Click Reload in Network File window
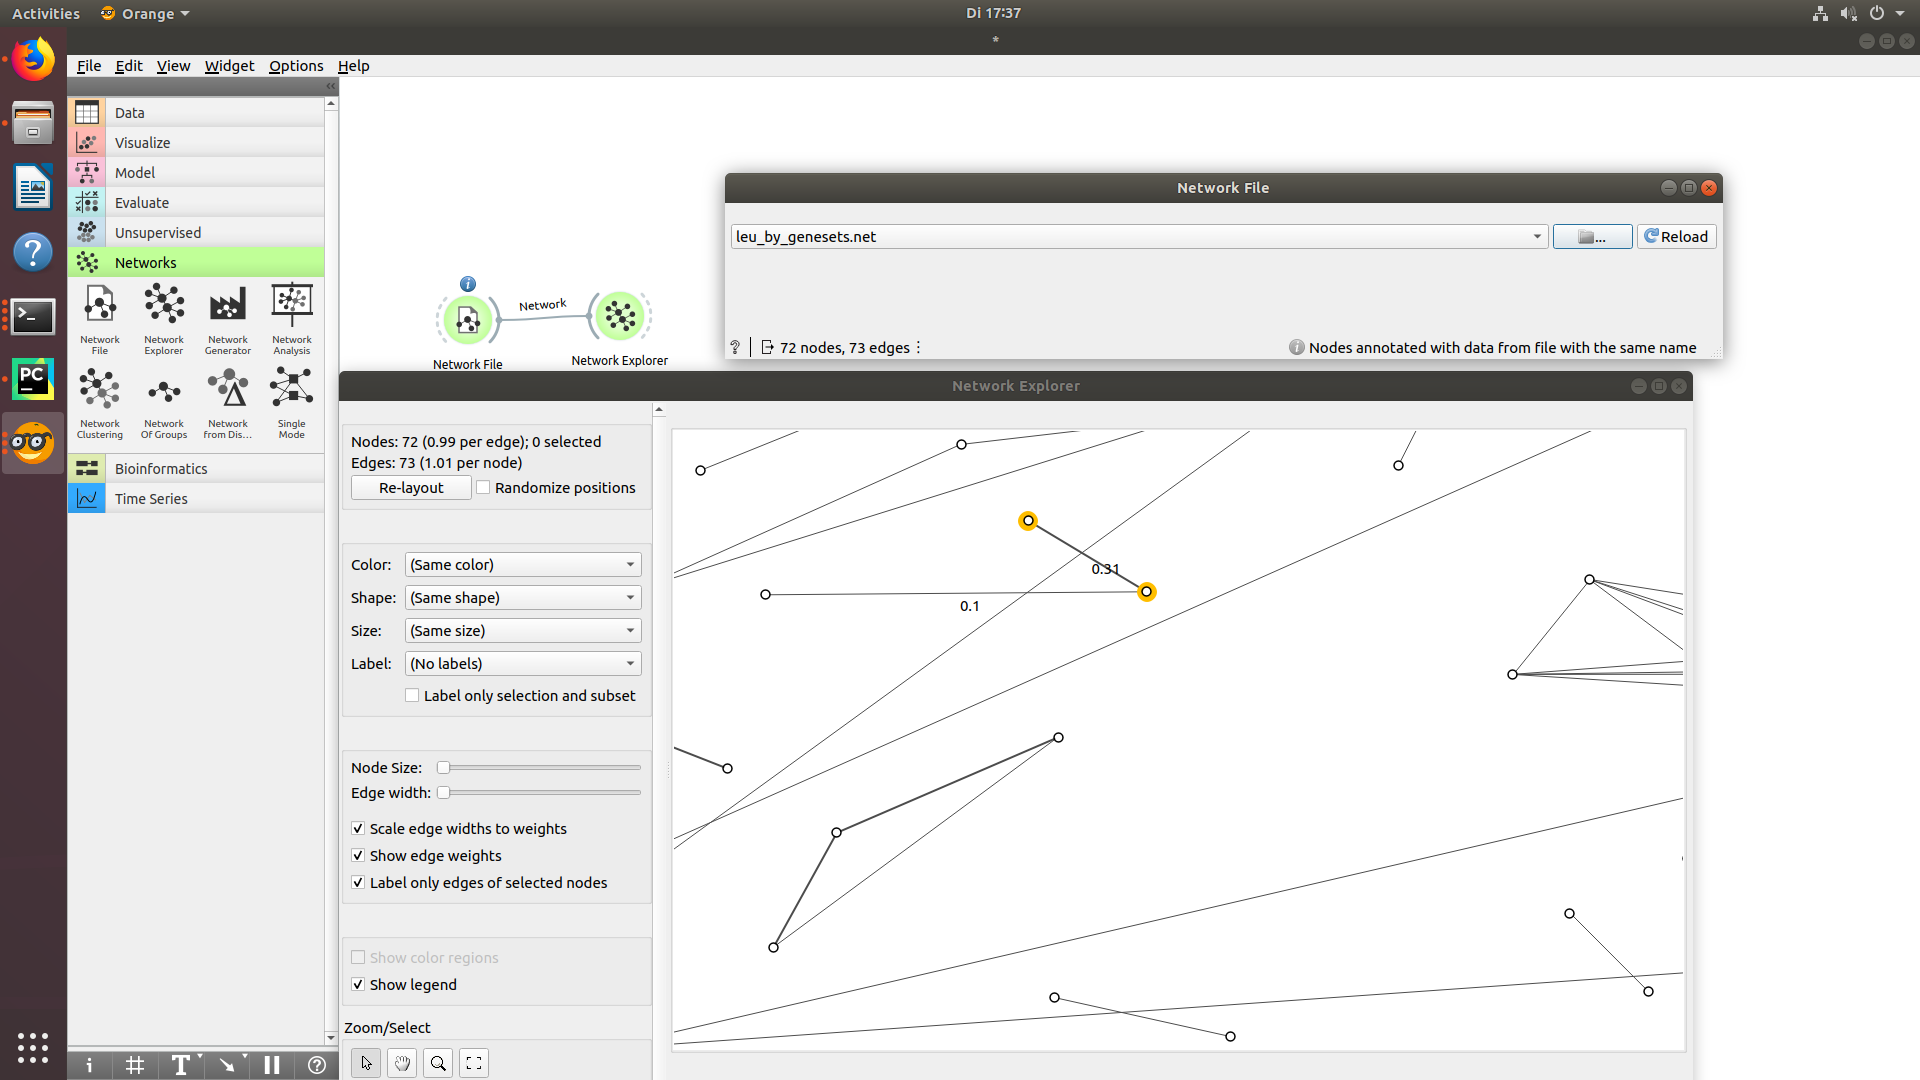The width and height of the screenshot is (1920, 1080). point(1676,237)
